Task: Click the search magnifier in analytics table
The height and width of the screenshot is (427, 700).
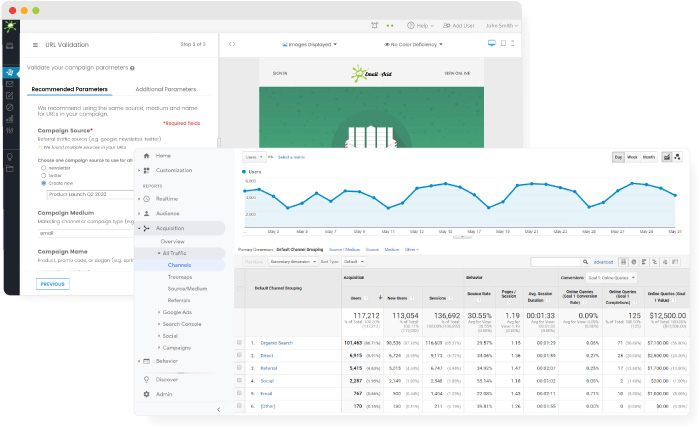Action: pos(585,262)
